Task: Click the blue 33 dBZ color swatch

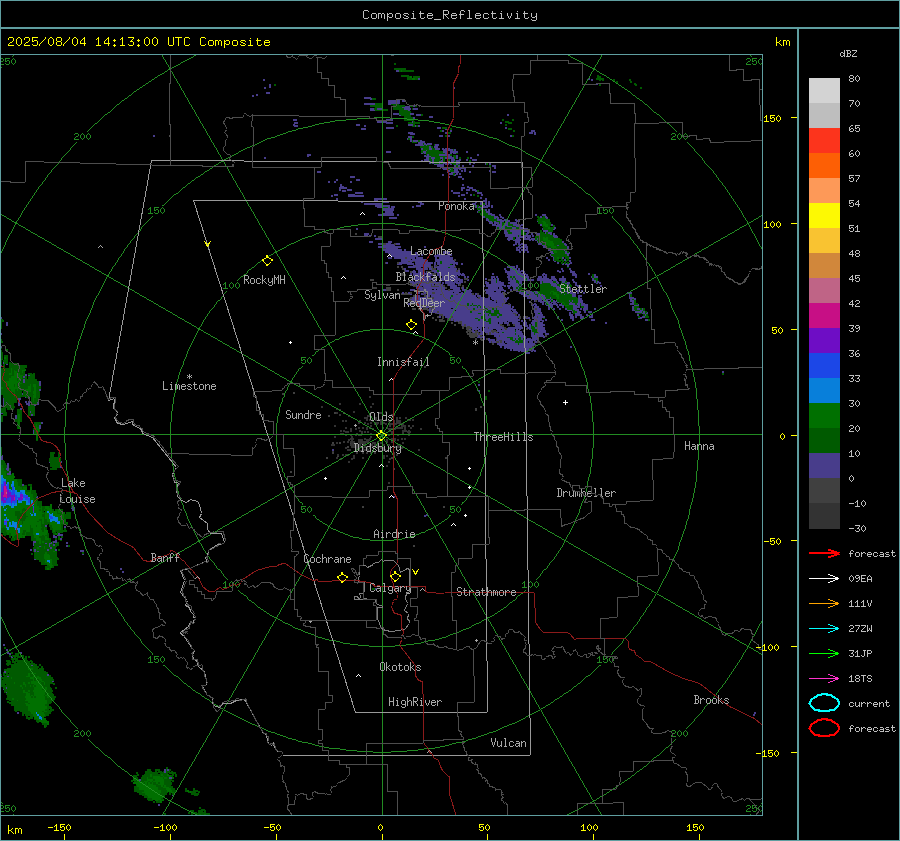Action: pyautogui.click(x=824, y=366)
